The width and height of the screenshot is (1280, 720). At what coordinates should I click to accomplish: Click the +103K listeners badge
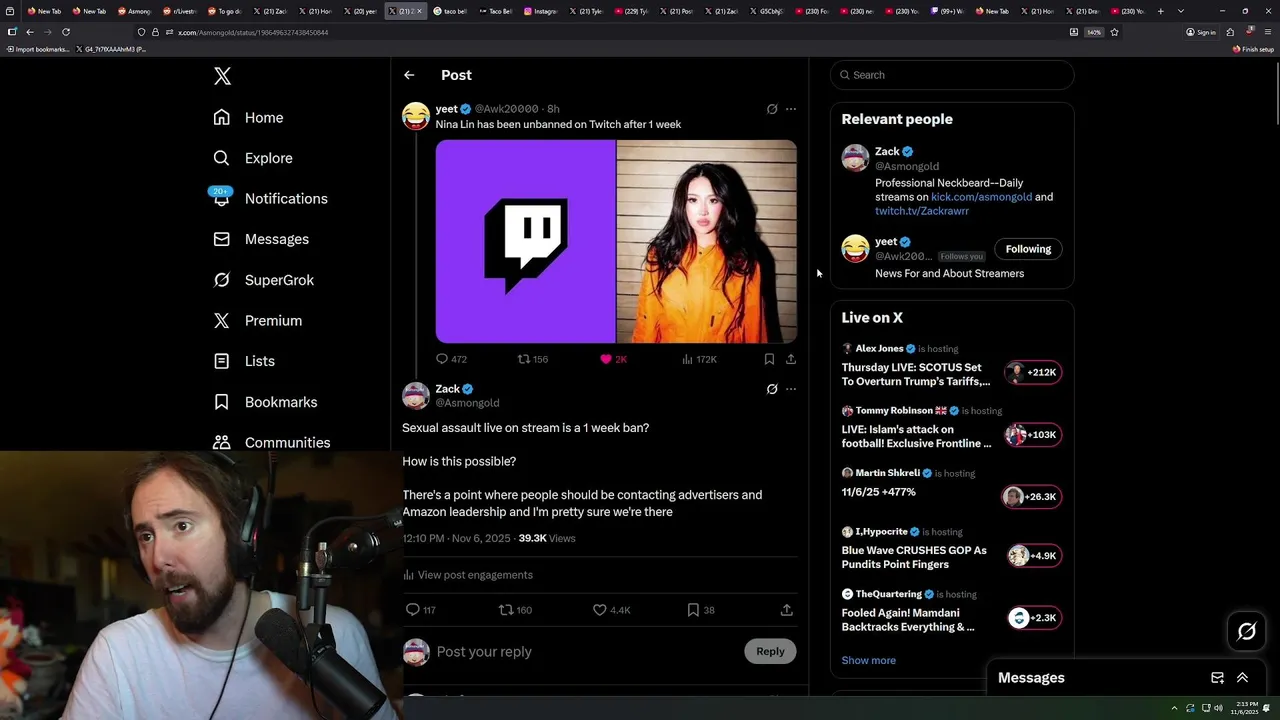1033,435
